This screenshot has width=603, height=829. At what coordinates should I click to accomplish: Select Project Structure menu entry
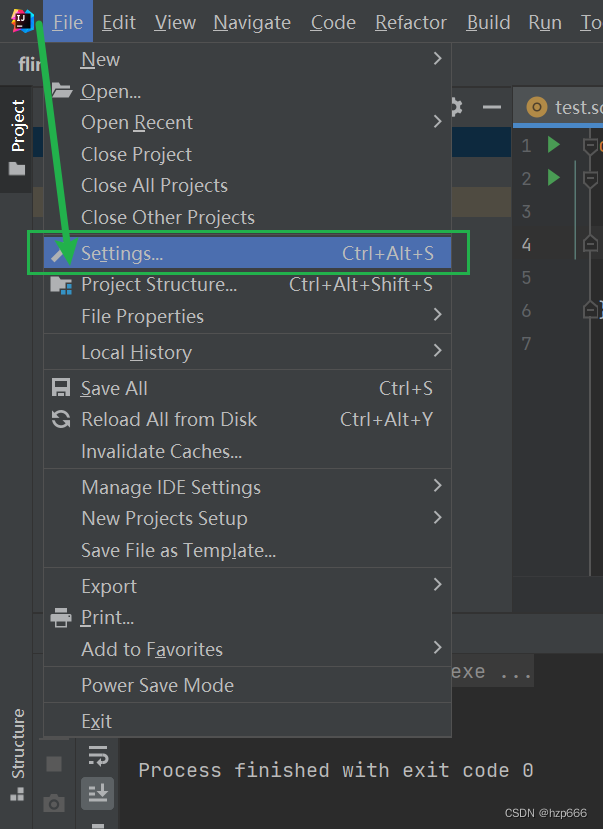[159, 285]
